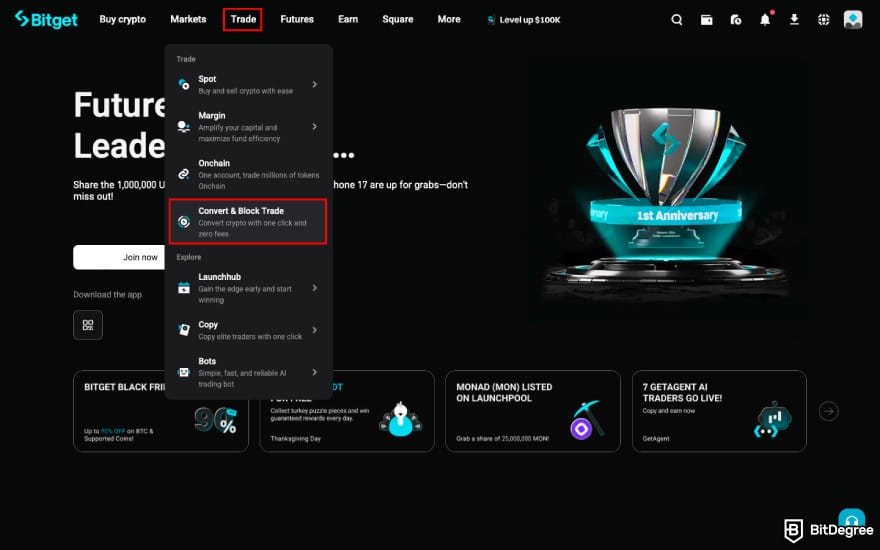Expand the Launchhub submenu arrow
This screenshot has width=880, height=550.
(x=314, y=288)
